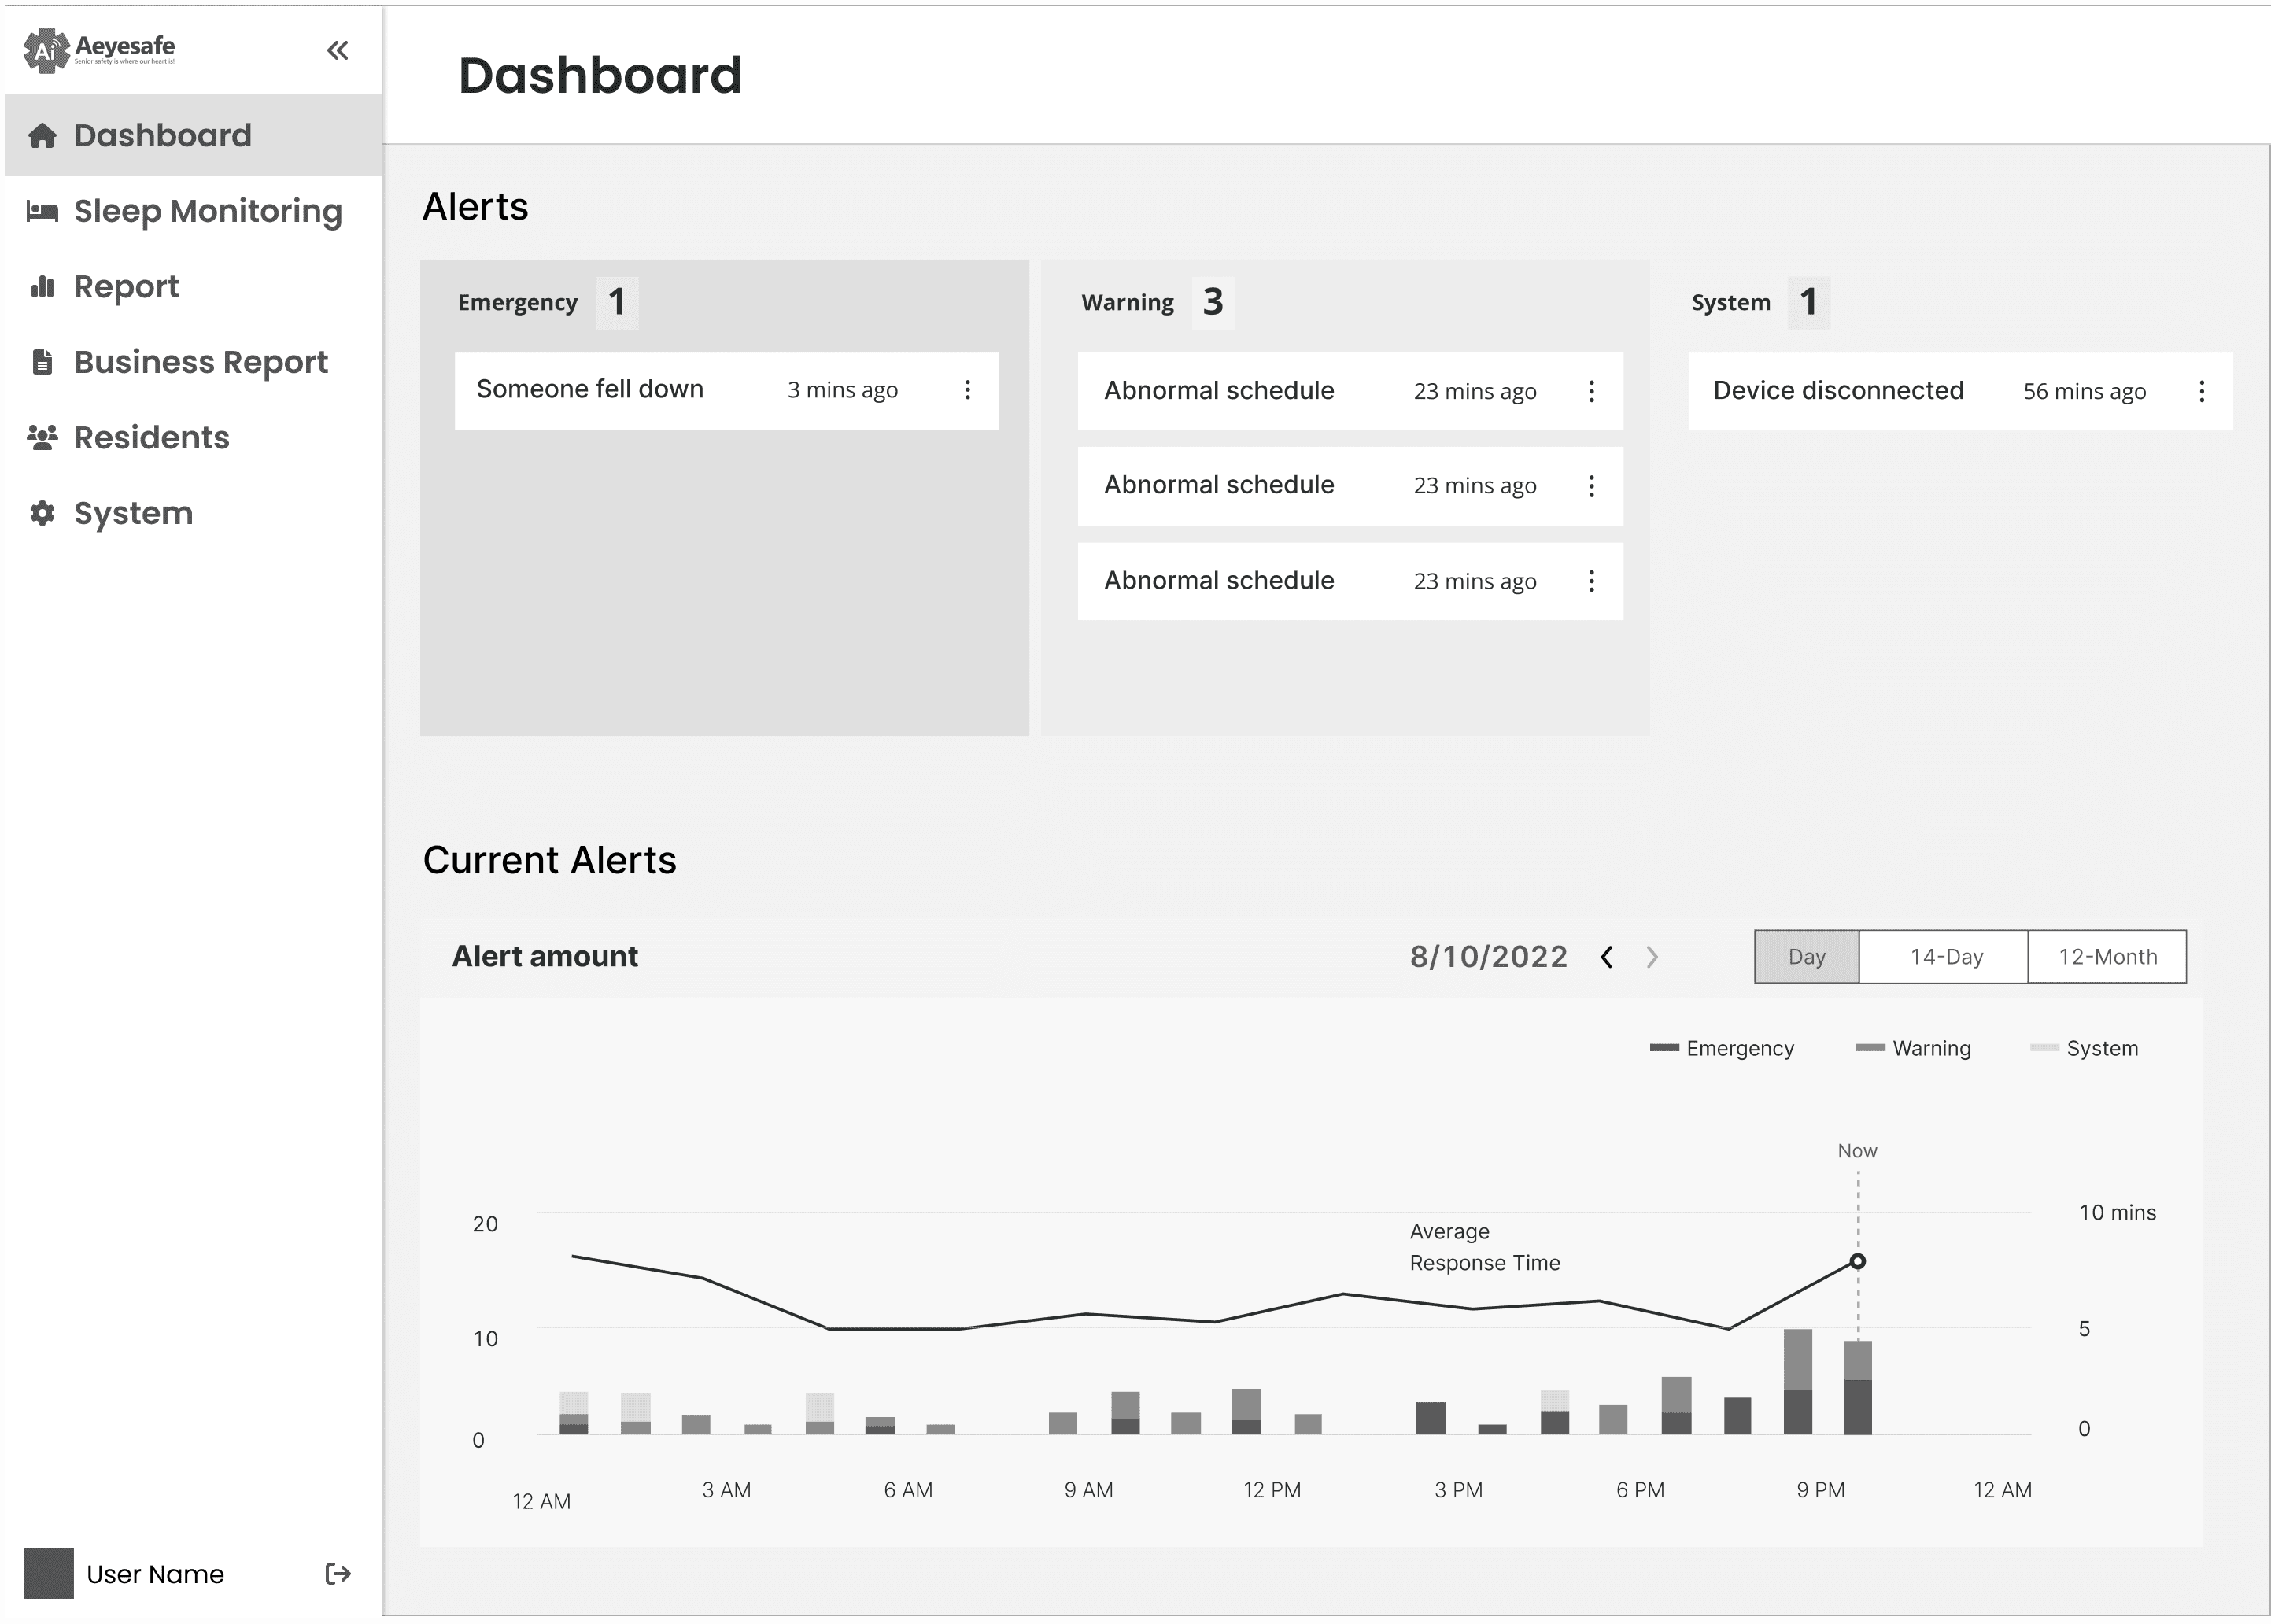2271x1624 pixels.
Task: Click the Now marker point on line
Action: coord(1857,1262)
